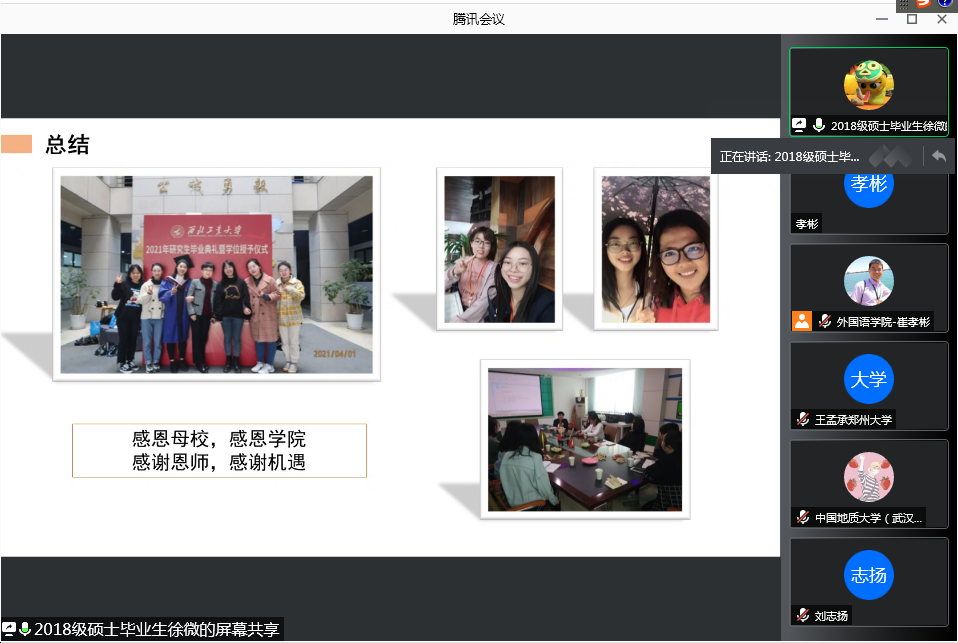This screenshot has width=958, height=643.
Task: Select the 崔孝彬 profile photo
Action: pos(868,281)
